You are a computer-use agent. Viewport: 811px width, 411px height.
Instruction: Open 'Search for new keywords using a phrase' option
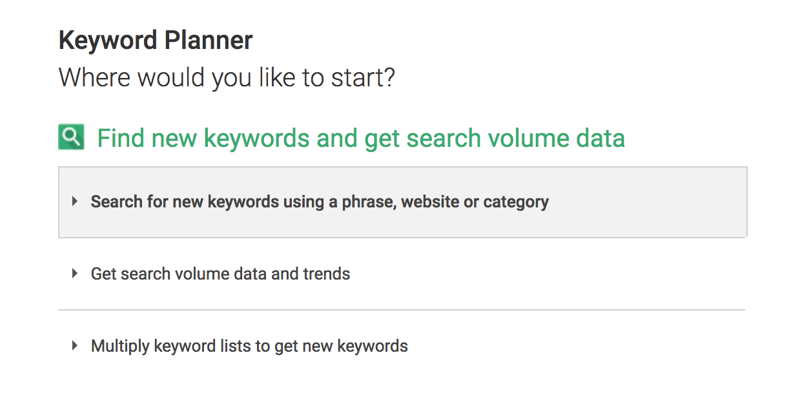click(x=319, y=202)
